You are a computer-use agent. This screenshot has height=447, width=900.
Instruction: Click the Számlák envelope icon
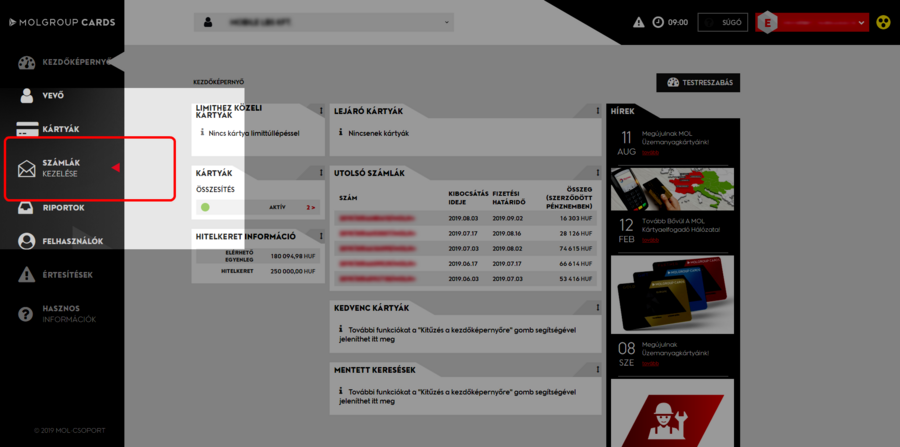coord(27,168)
